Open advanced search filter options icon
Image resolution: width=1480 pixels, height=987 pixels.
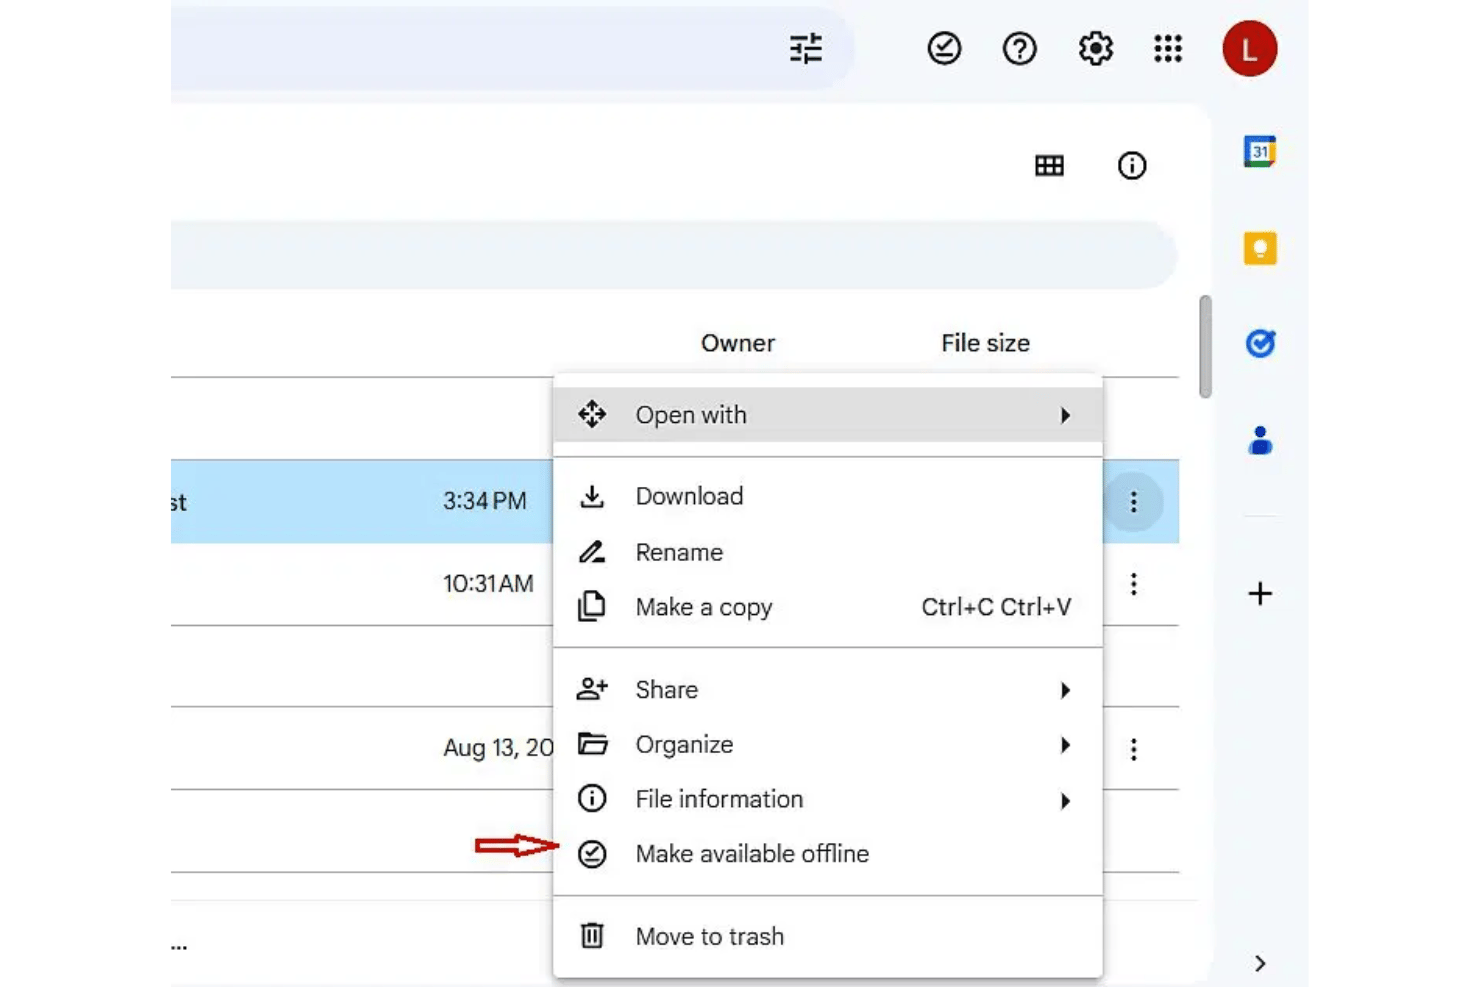click(x=805, y=48)
